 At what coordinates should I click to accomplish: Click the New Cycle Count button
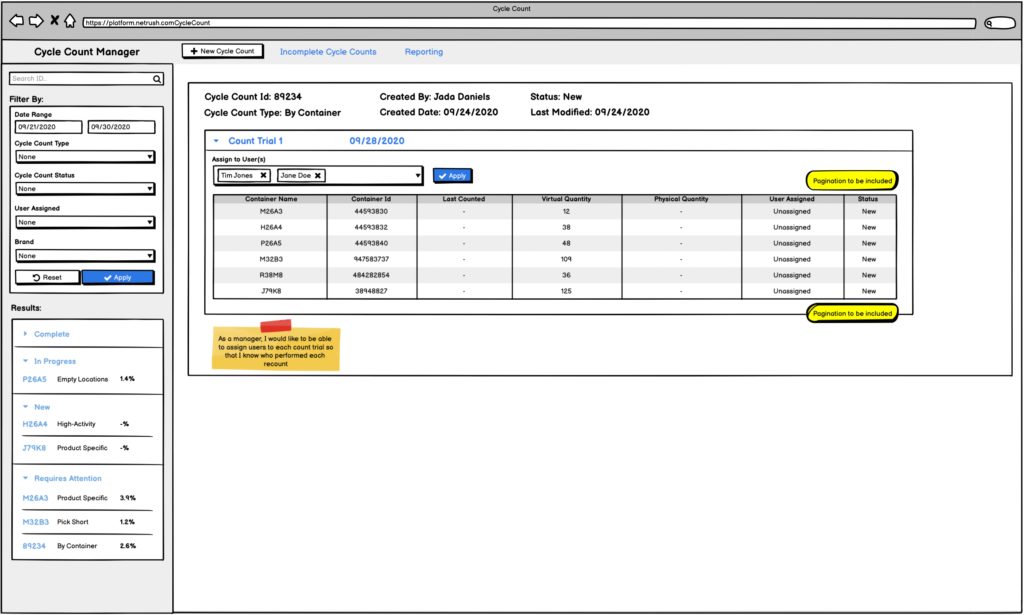[223, 51]
